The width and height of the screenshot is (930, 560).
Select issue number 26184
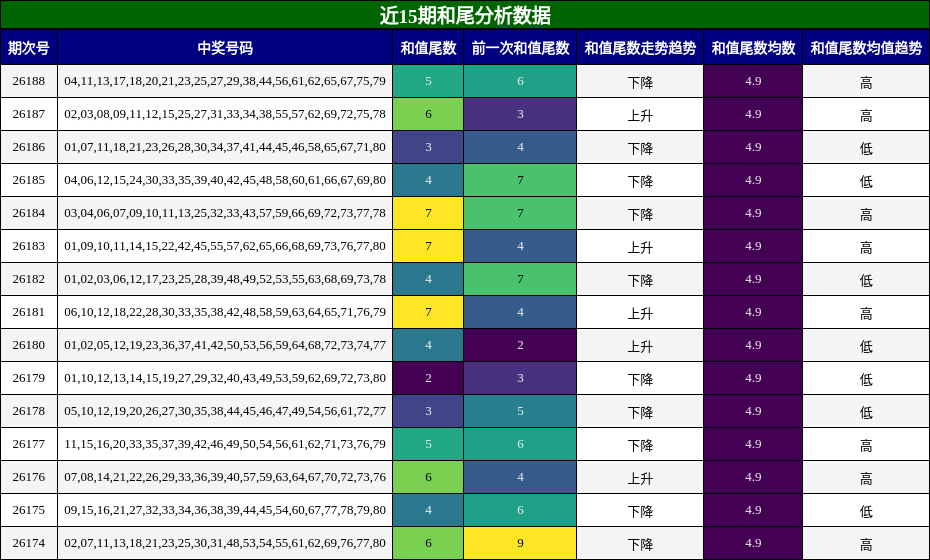point(28,213)
